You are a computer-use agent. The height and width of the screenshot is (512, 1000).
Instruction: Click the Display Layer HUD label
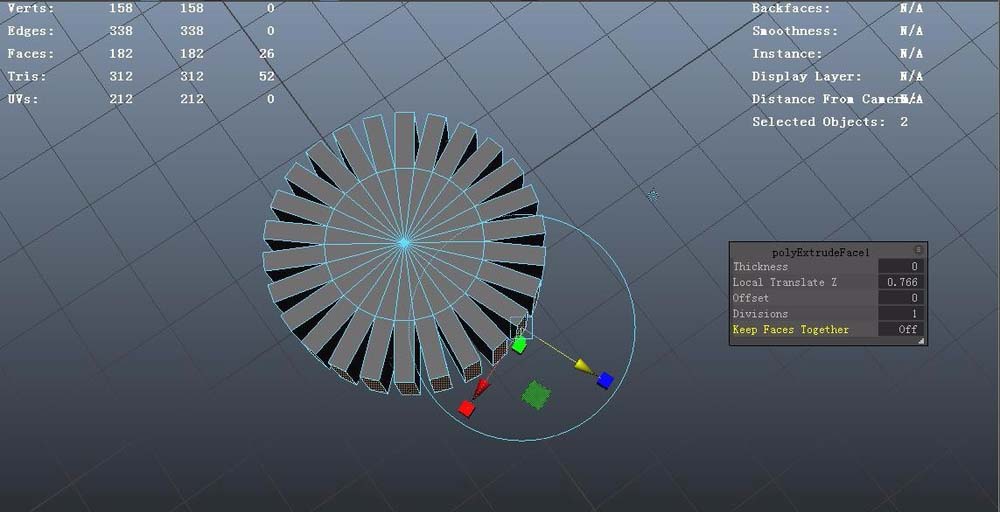point(807,76)
